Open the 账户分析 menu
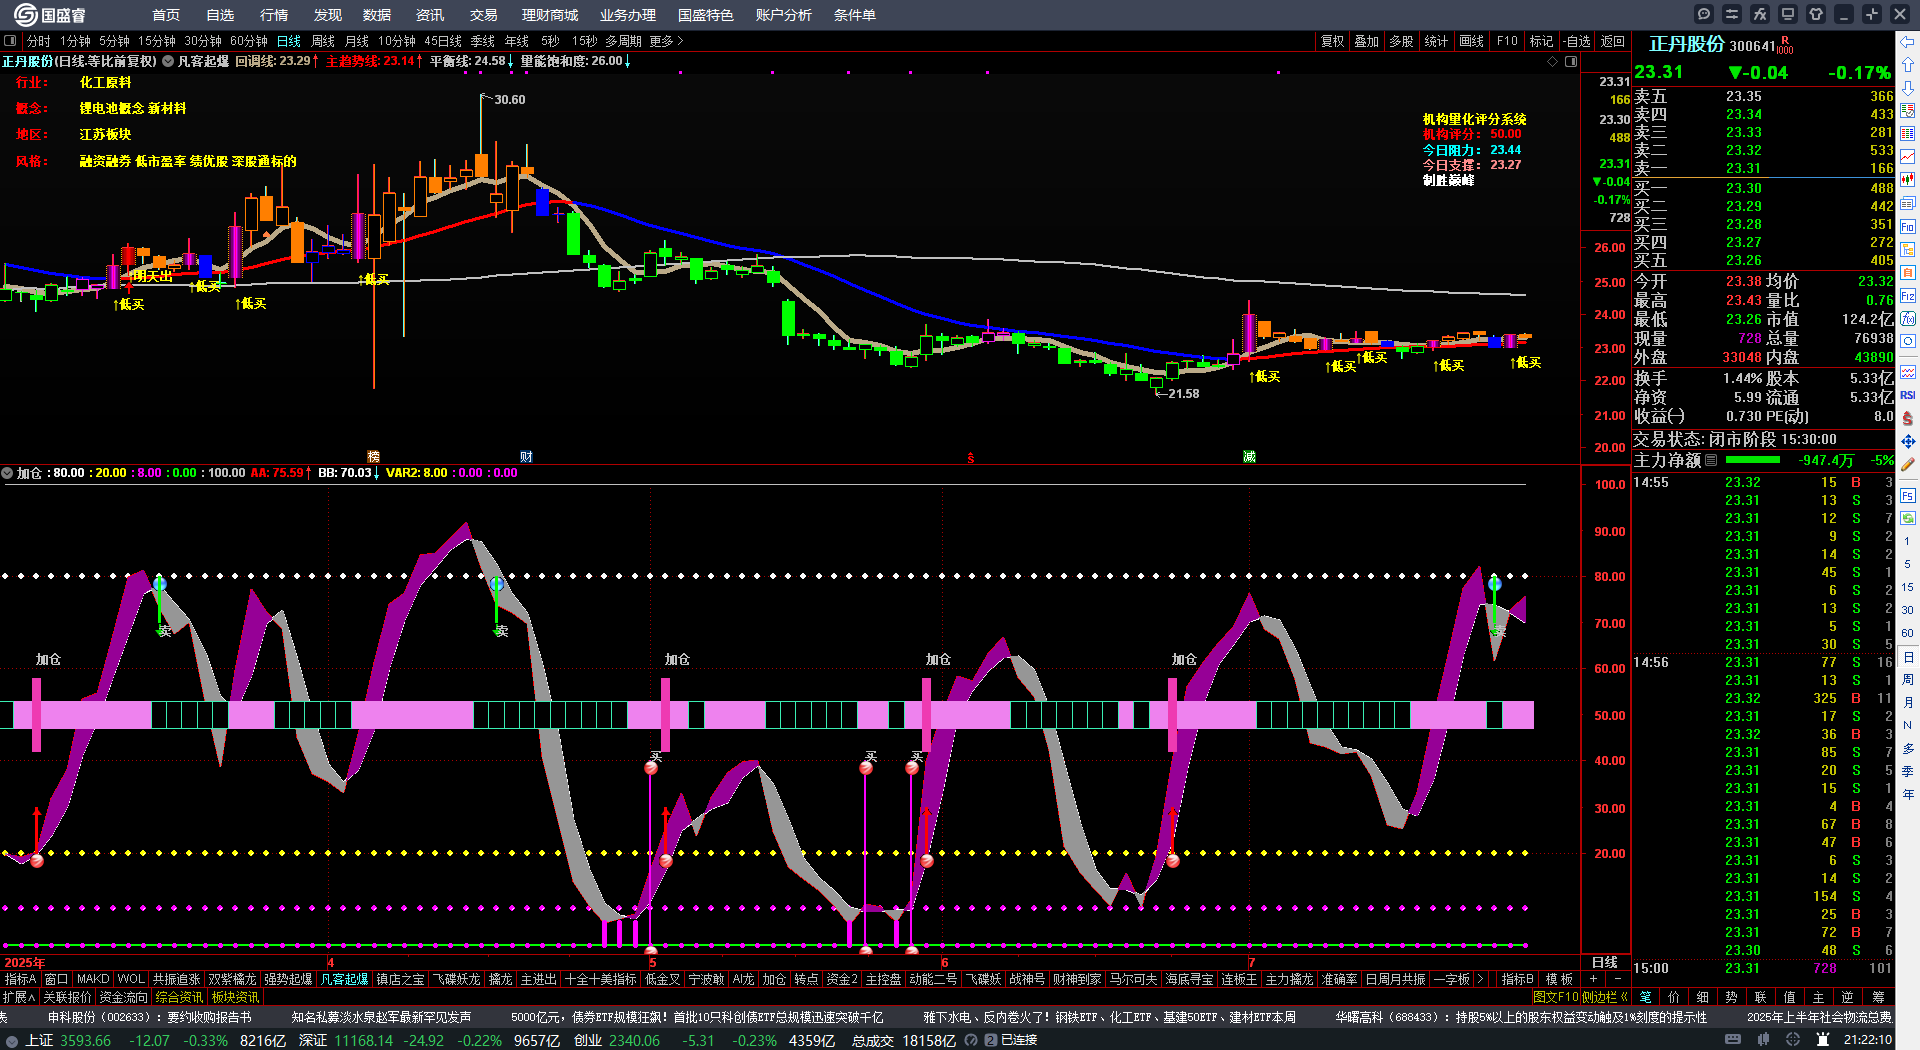The width and height of the screenshot is (1920, 1050). 784,15
